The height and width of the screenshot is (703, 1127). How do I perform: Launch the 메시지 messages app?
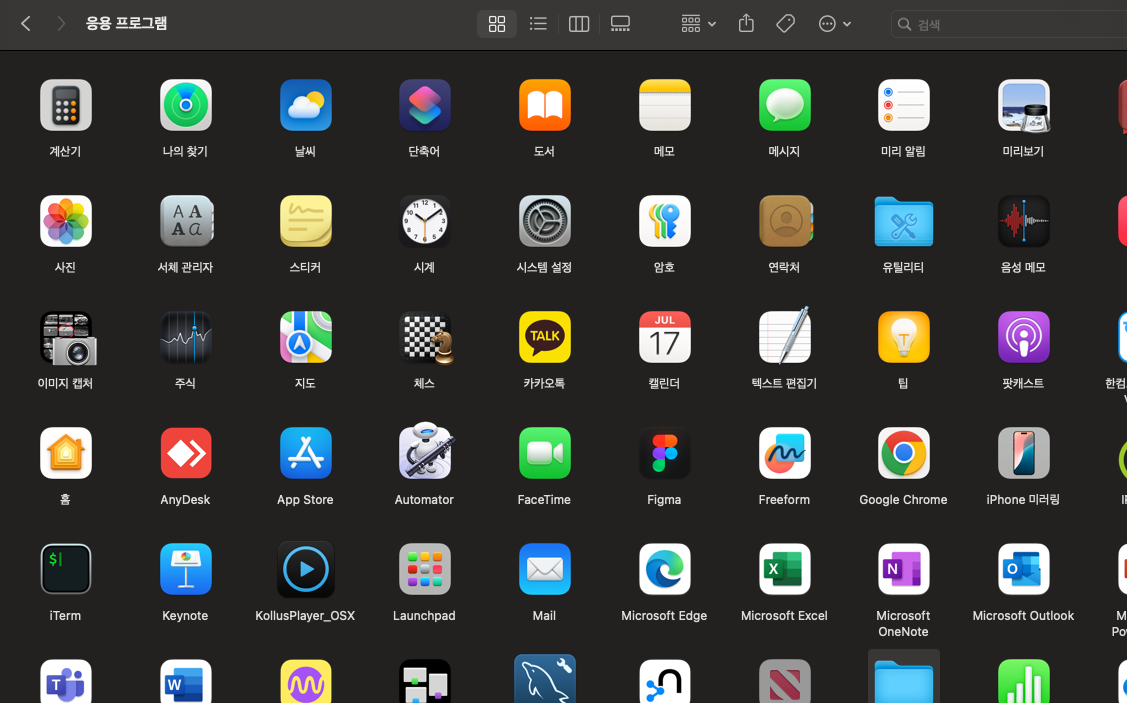tap(785, 106)
